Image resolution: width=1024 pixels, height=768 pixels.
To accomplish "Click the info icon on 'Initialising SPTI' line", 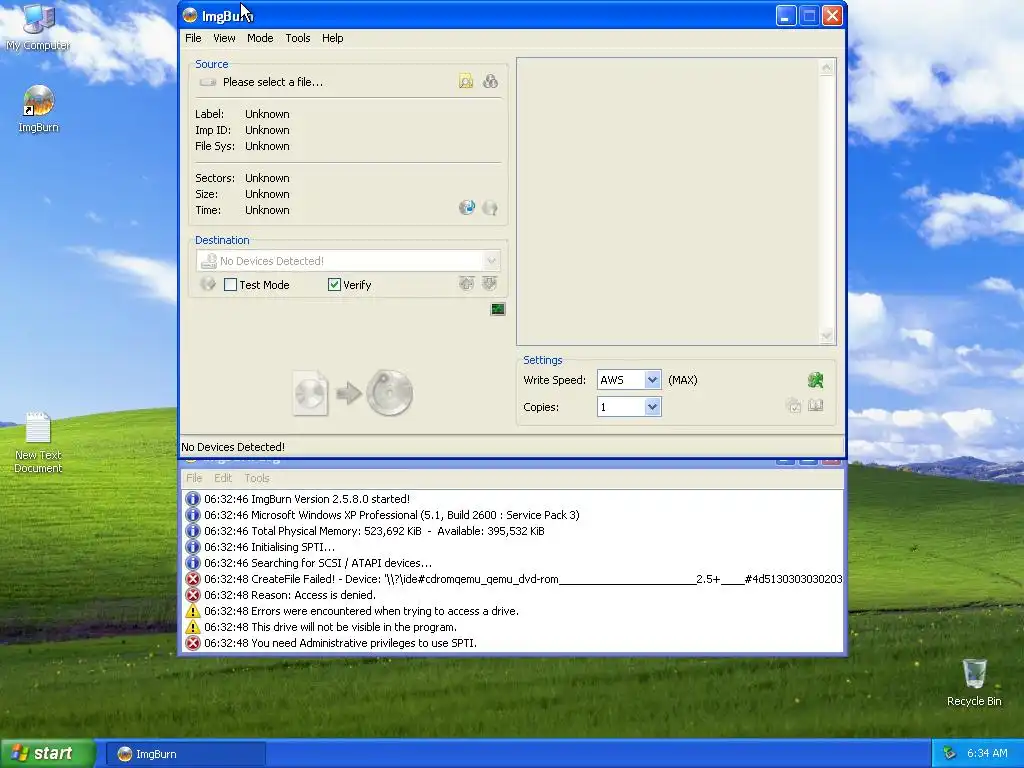I will [x=193, y=547].
